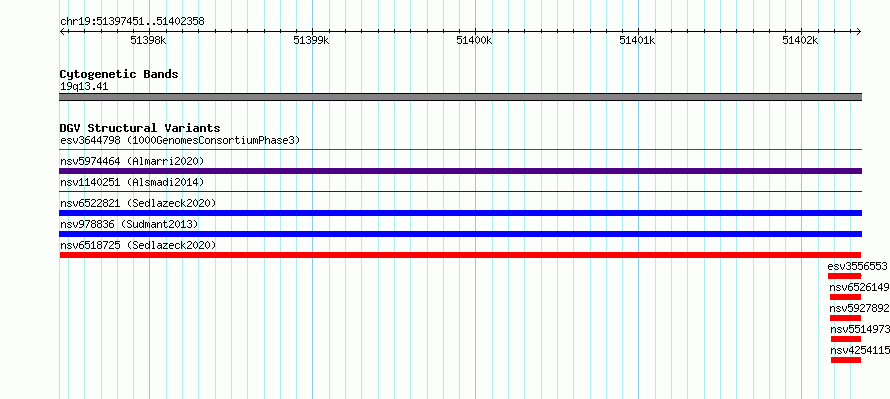The width and height of the screenshot is (890, 399).
Task: Click the esv3556553 label text
Action: [x=857, y=266]
